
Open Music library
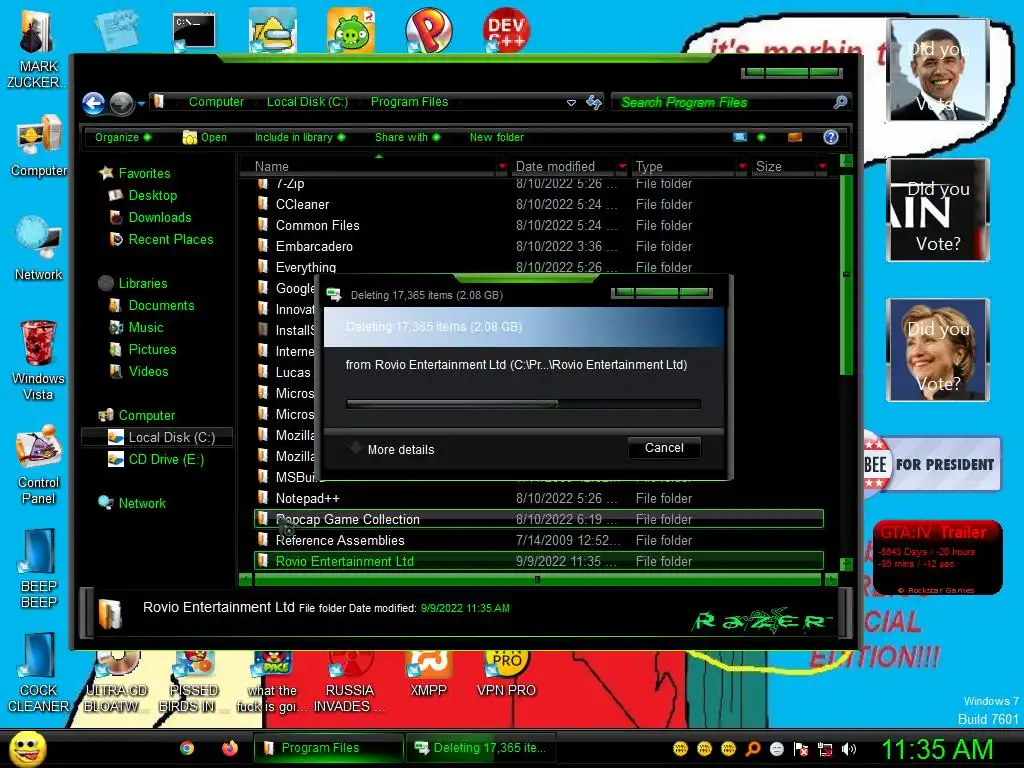pyautogui.click(x=146, y=327)
